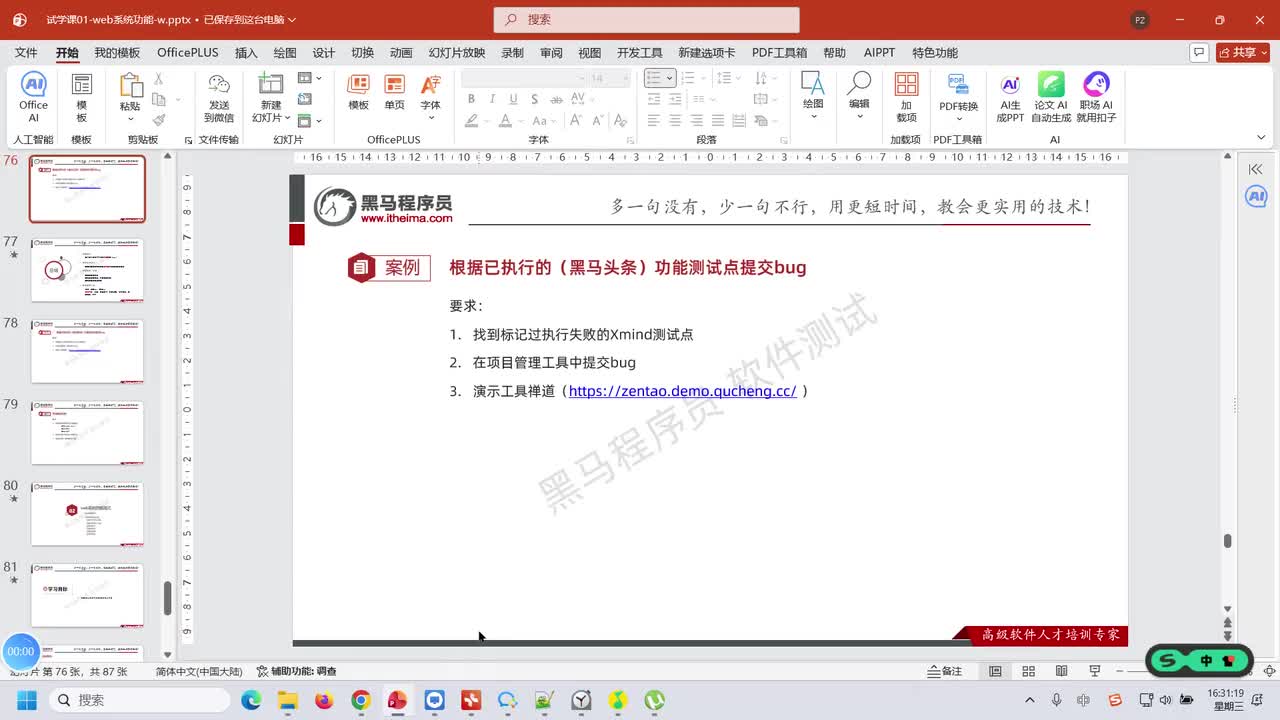Click the text highlight color pen
The width and height of the screenshot is (1280, 720).
tap(471, 120)
